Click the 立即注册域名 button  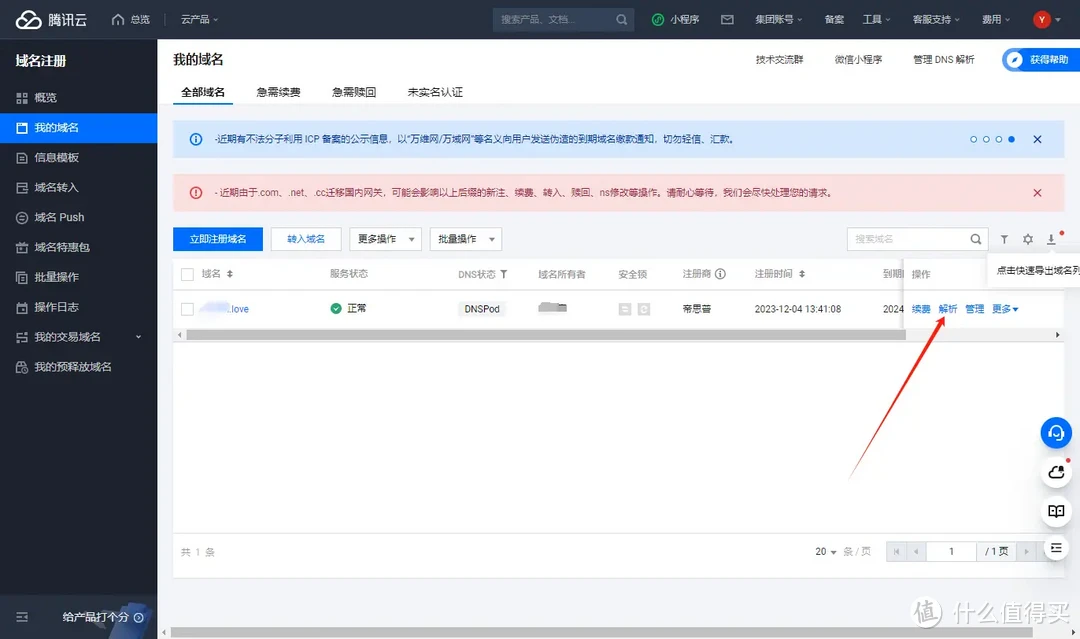(218, 239)
